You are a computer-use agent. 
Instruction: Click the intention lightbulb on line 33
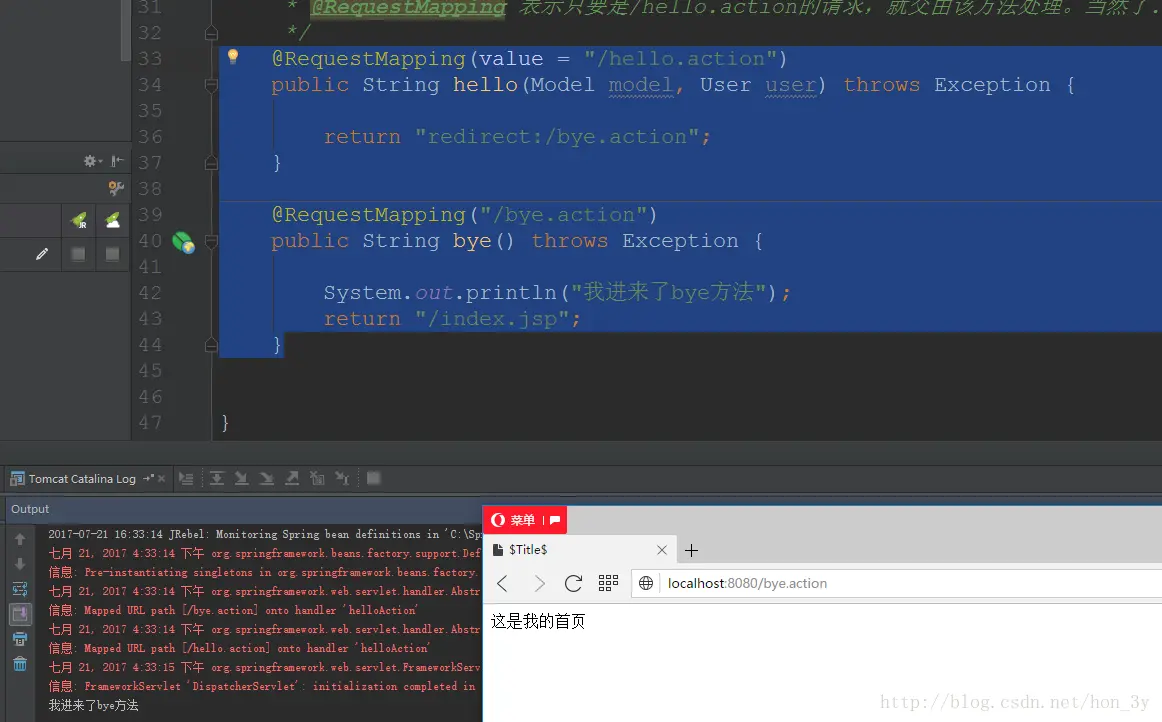233,56
